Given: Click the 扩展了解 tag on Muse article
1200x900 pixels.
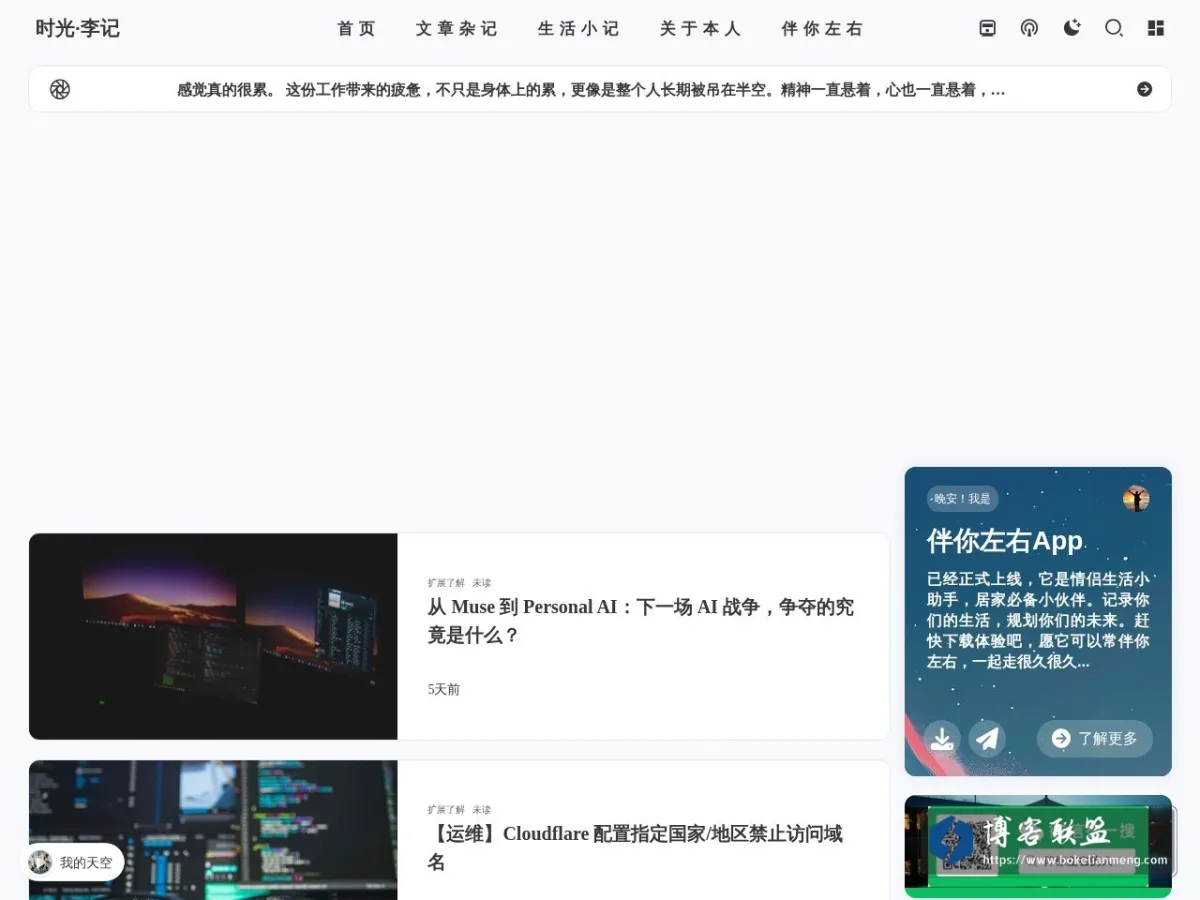Looking at the screenshot, I should (446, 583).
